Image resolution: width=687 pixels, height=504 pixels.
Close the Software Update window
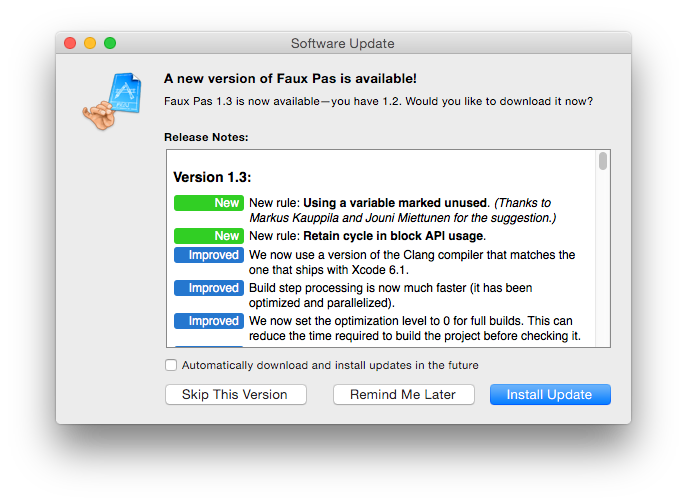click(70, 43)
